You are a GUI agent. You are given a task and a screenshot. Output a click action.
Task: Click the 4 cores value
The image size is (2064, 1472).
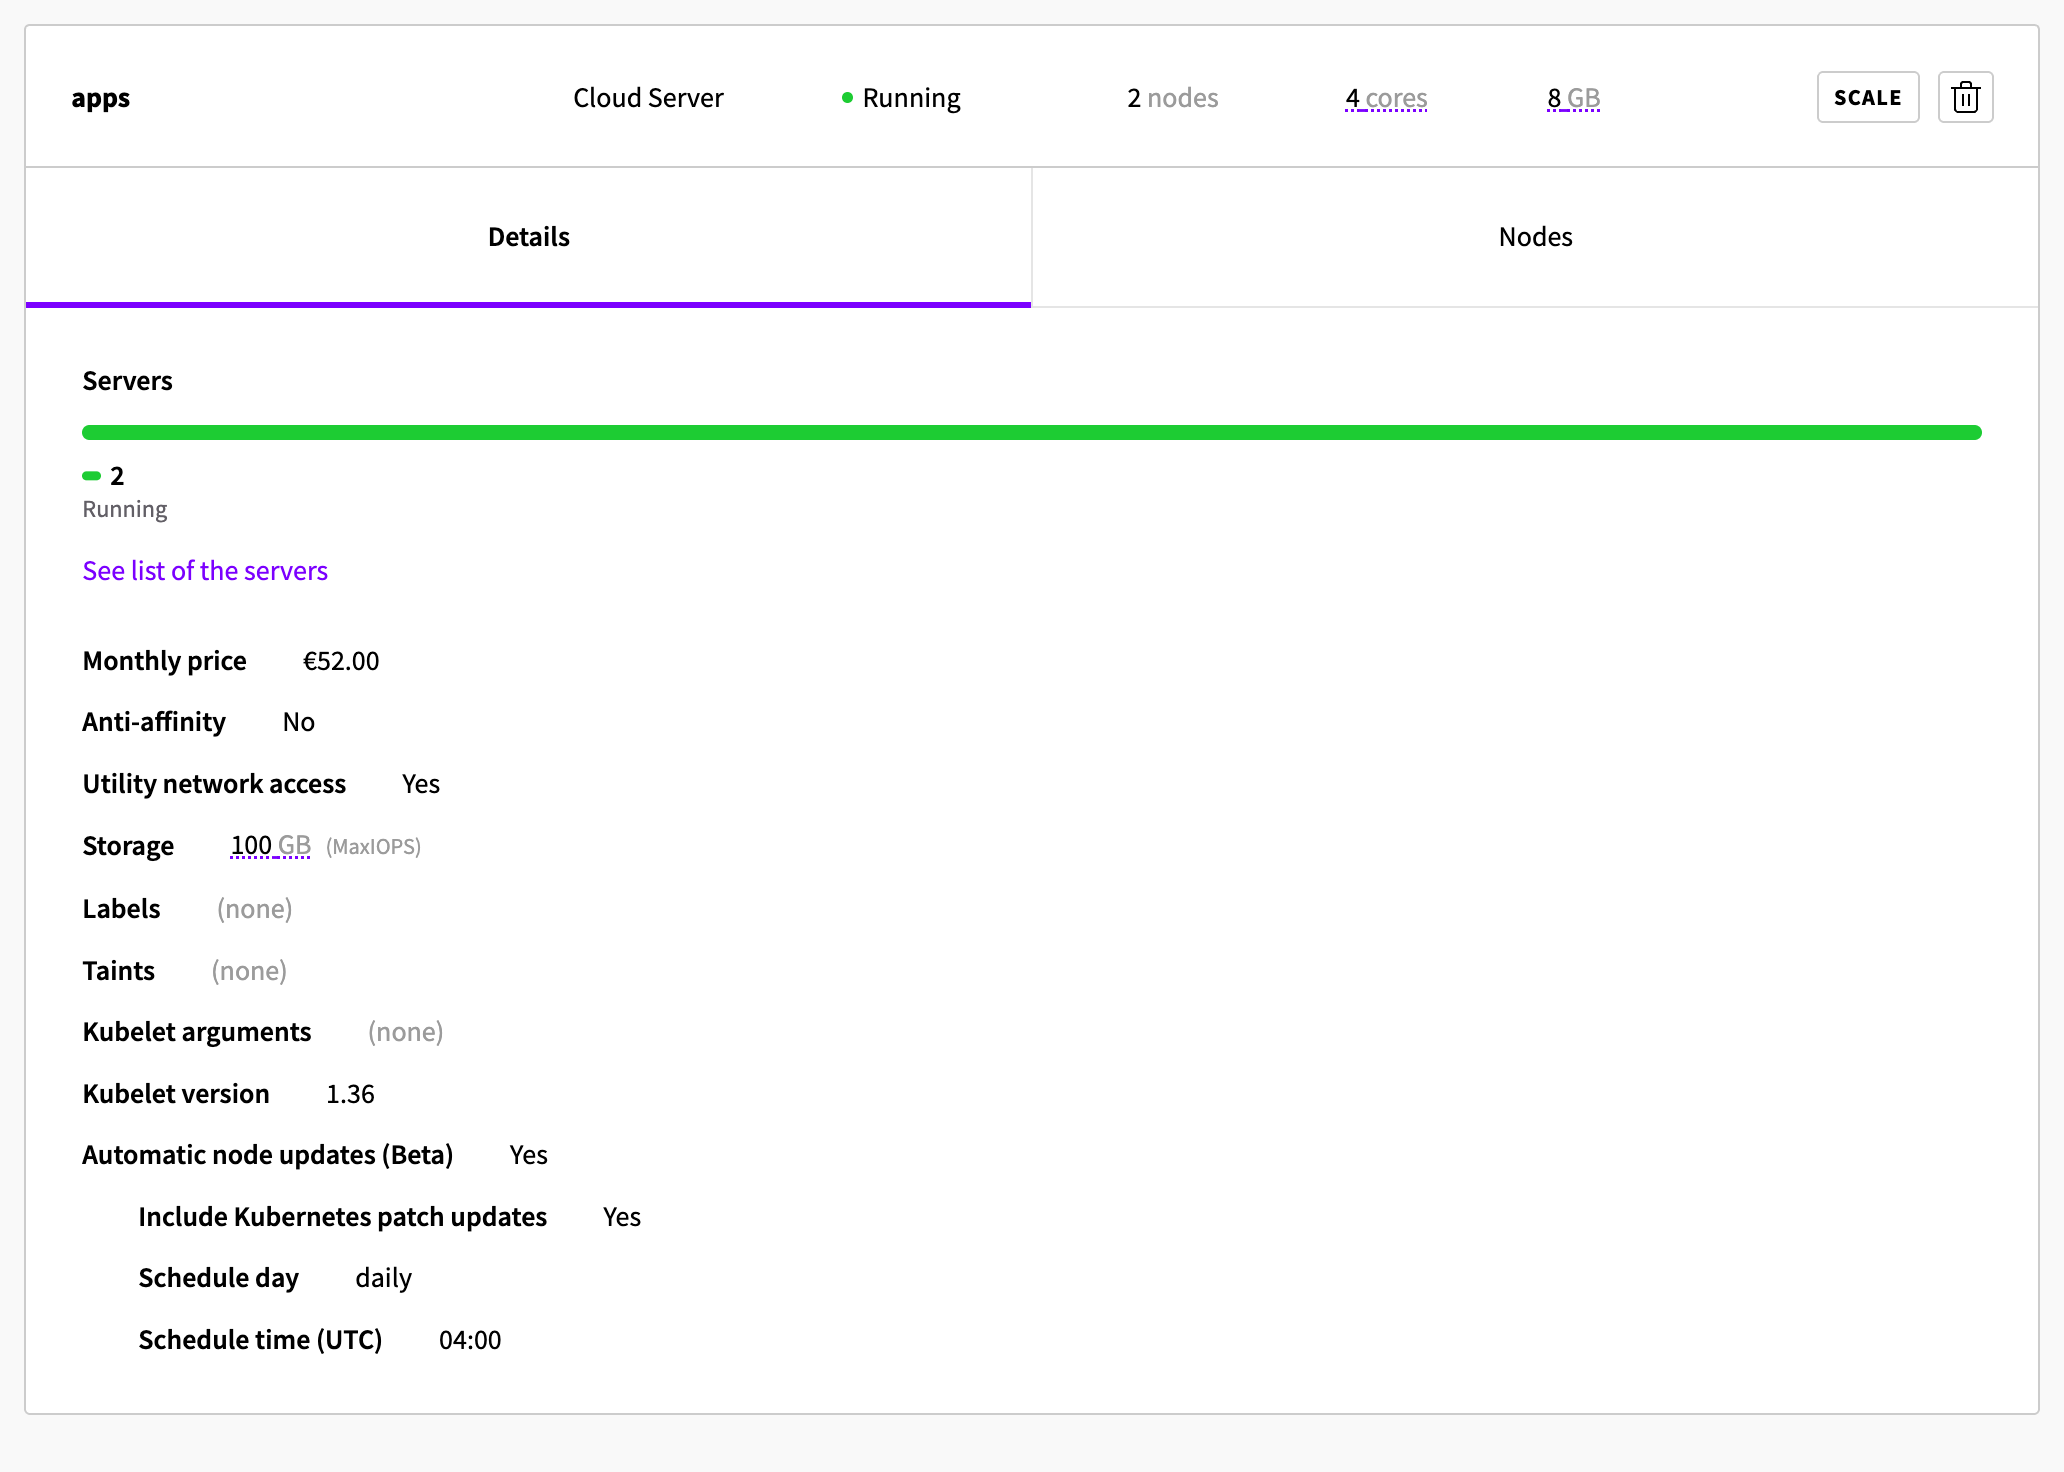pos(1386,98)
